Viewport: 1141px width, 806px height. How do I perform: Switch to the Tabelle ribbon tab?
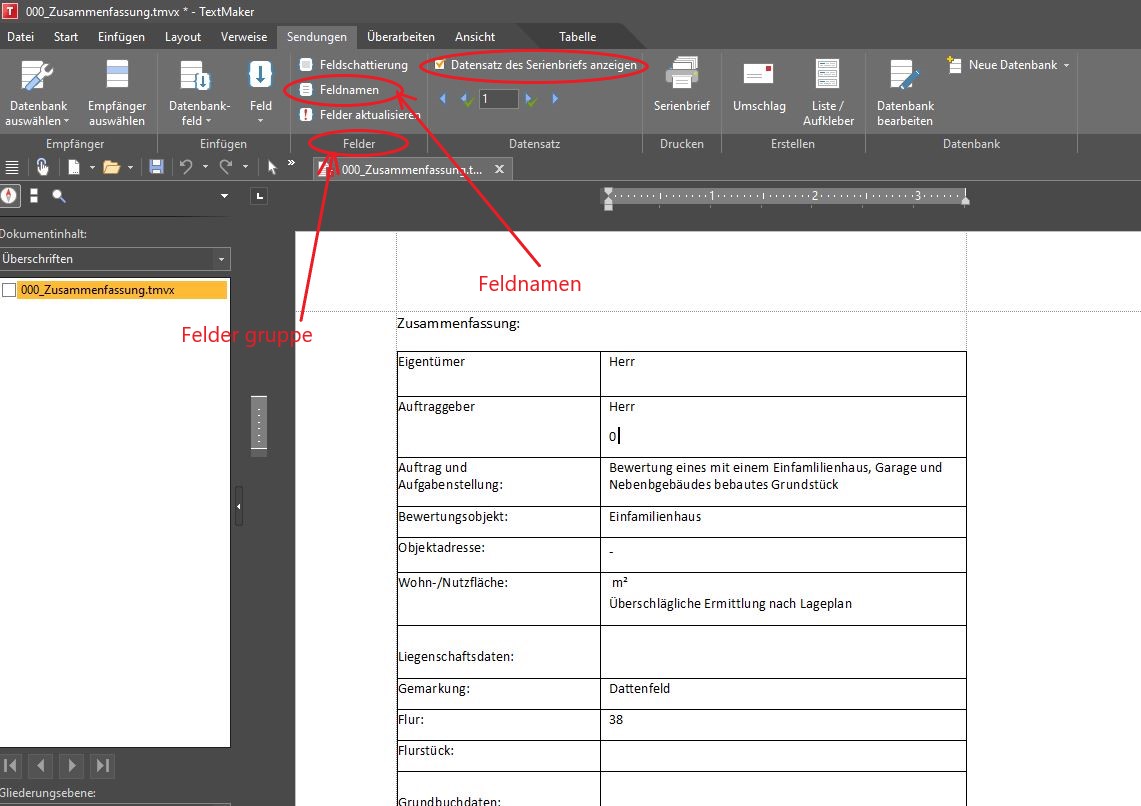click(577, 36)
